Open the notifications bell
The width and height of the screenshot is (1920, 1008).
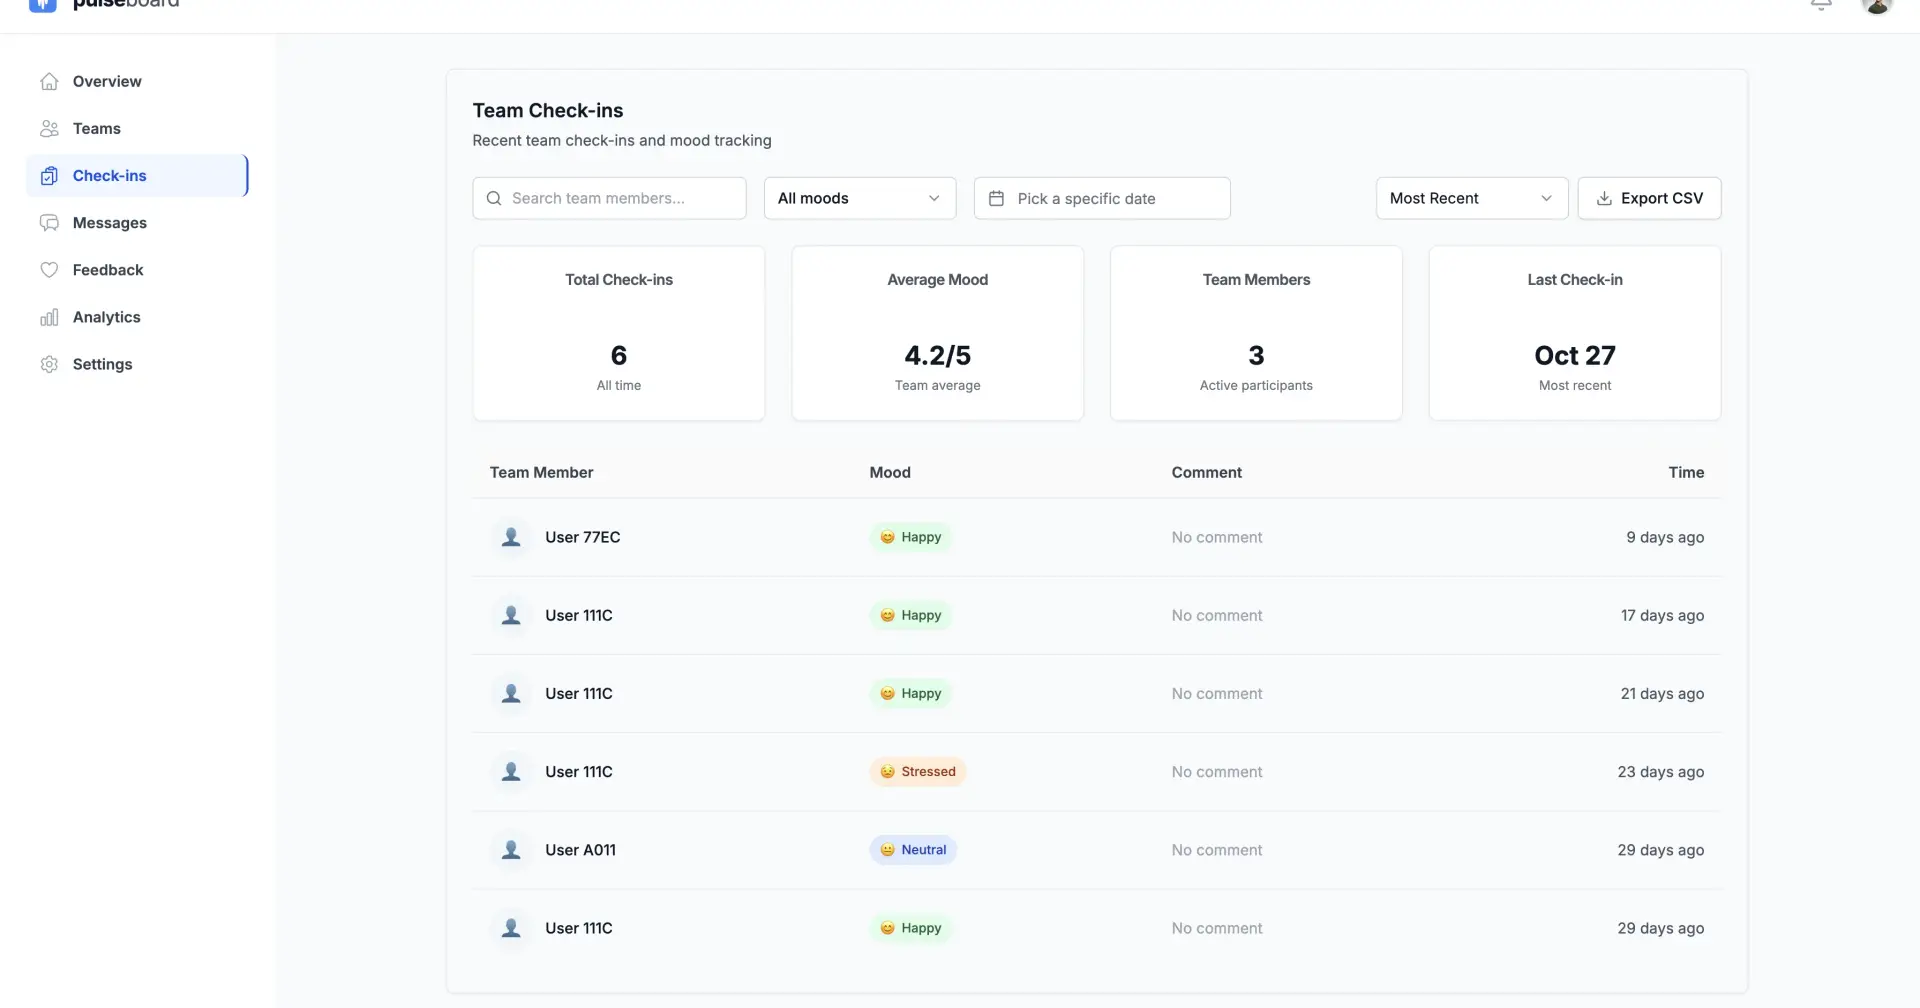point(1821,5)
